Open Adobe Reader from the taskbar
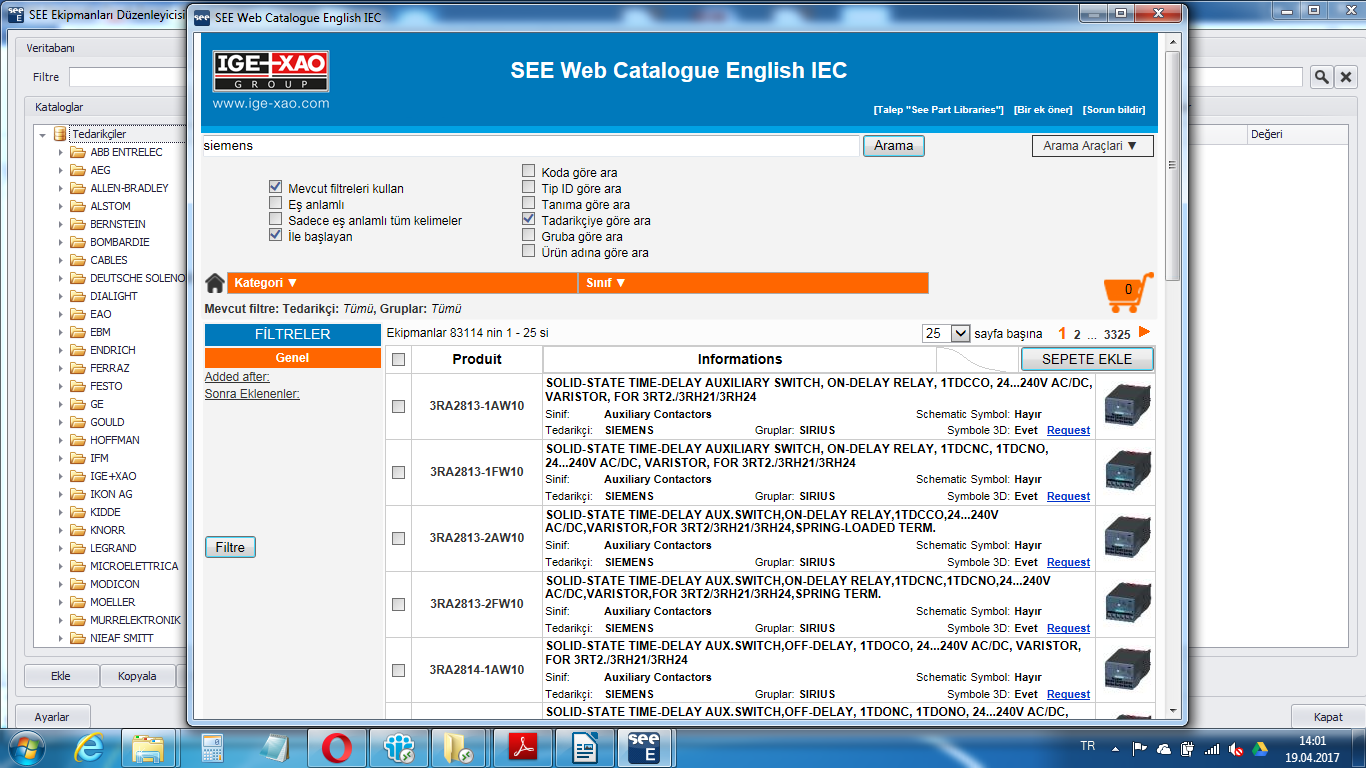The image size is (1366, 768). (522, 748)
